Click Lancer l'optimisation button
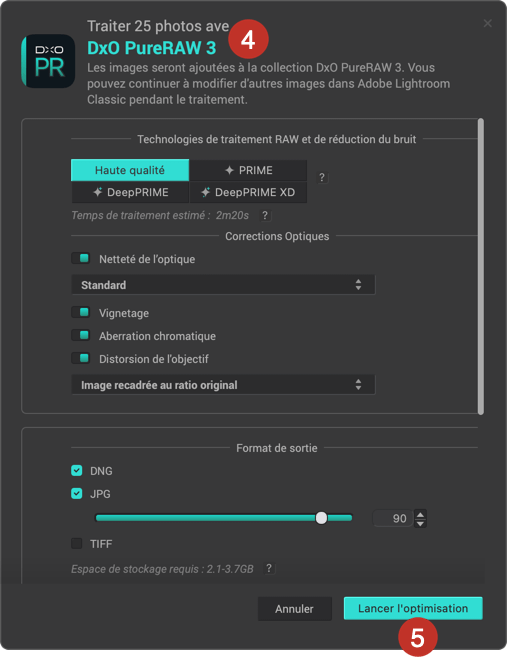This screenshot has width=507, height=658. pyautogui.click(x=413, y=608)
